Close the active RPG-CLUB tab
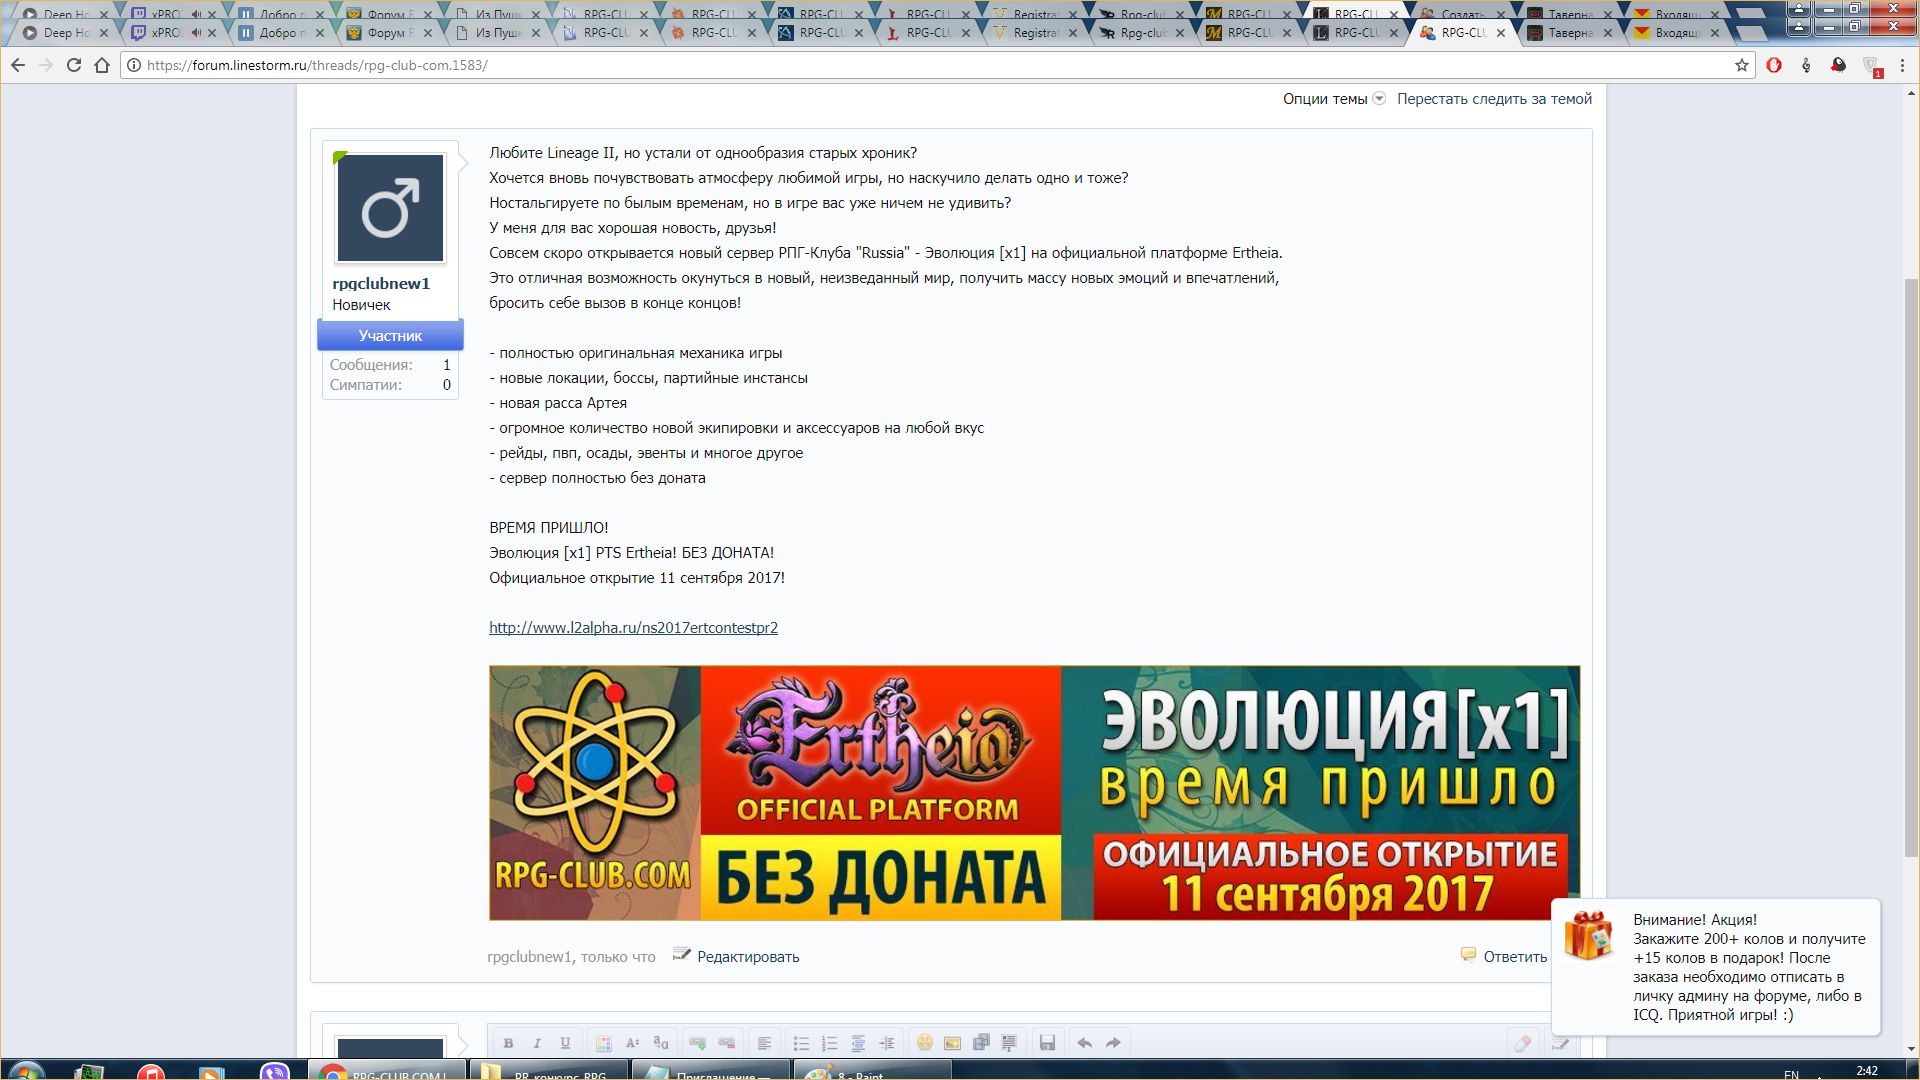 pos(1501,33)
